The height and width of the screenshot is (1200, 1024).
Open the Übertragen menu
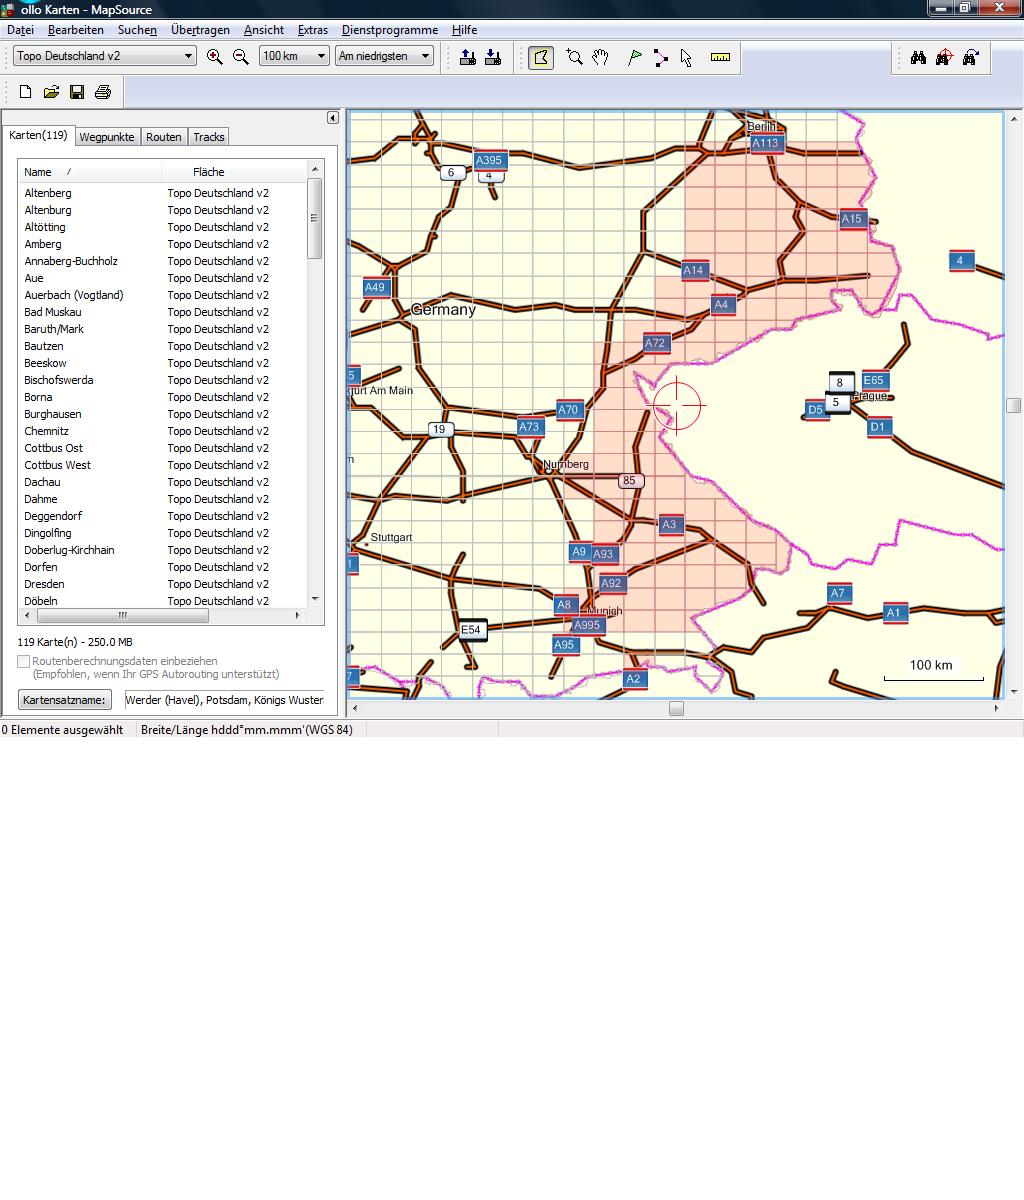click(x=200, y=30)
